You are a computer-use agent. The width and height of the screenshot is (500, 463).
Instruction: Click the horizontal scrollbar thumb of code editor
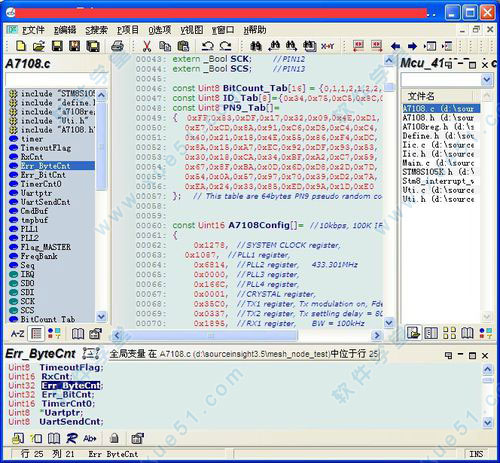pyautogui.click(x=210, y=336)
